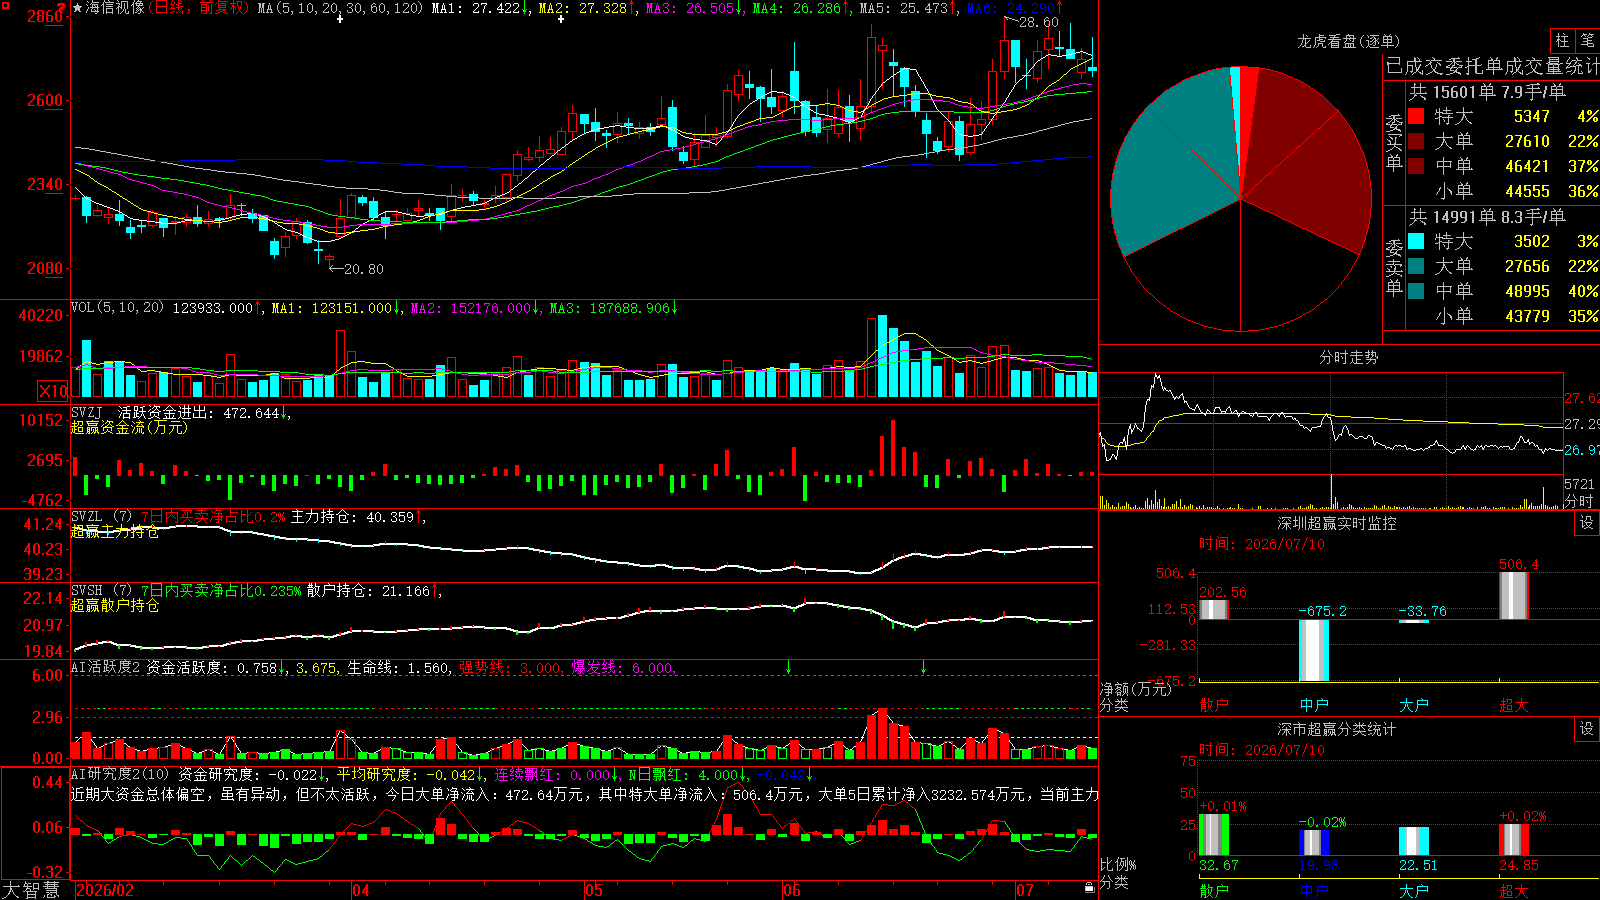Switch pie view to 柱 bar mode

point(1562,40)
